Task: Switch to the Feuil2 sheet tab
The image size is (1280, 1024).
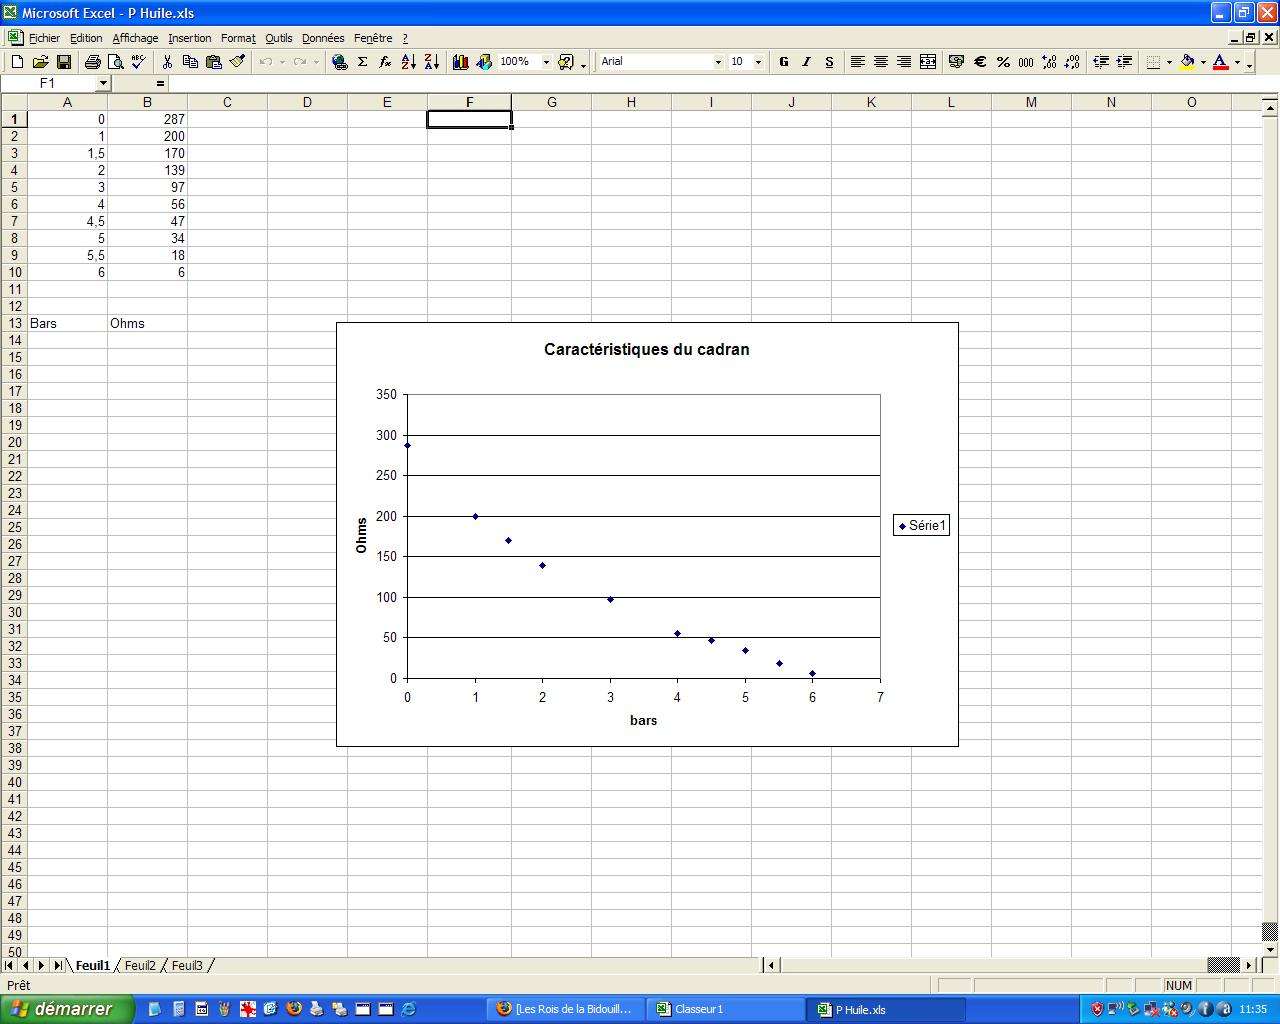Action: [140, 966]
